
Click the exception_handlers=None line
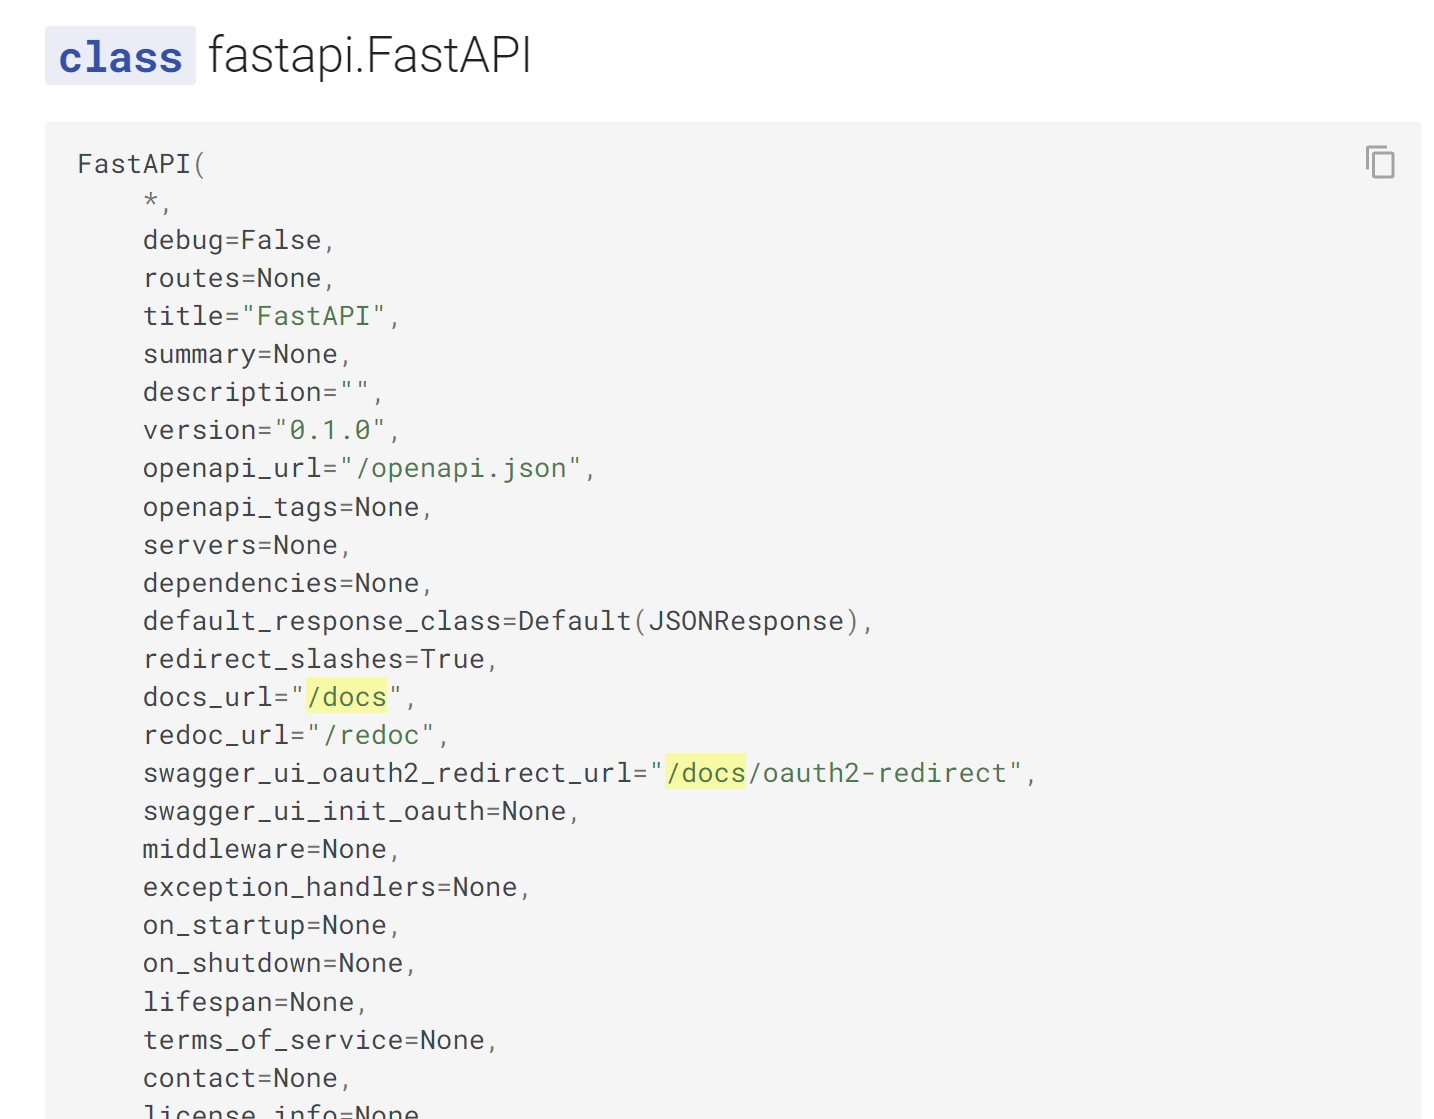(330, 887)
